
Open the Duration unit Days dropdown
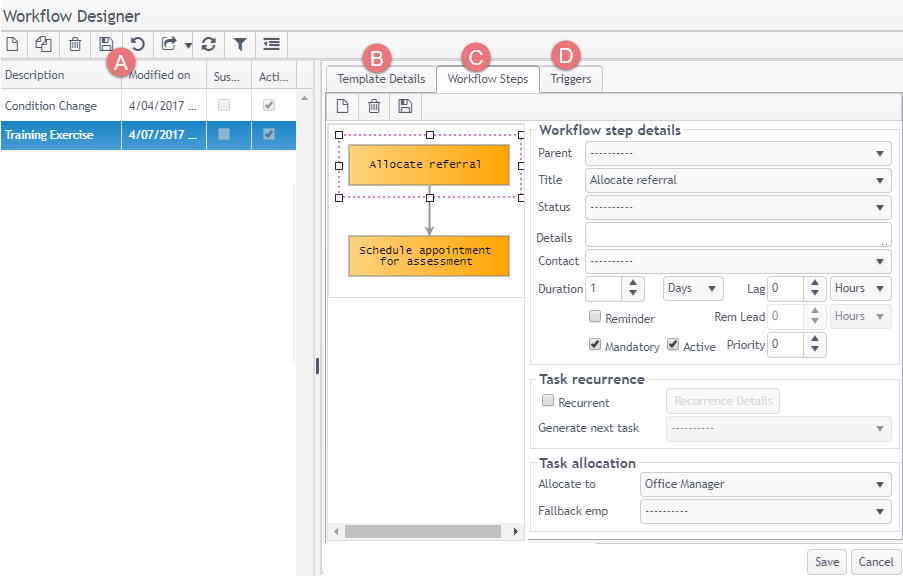(693, 288)
